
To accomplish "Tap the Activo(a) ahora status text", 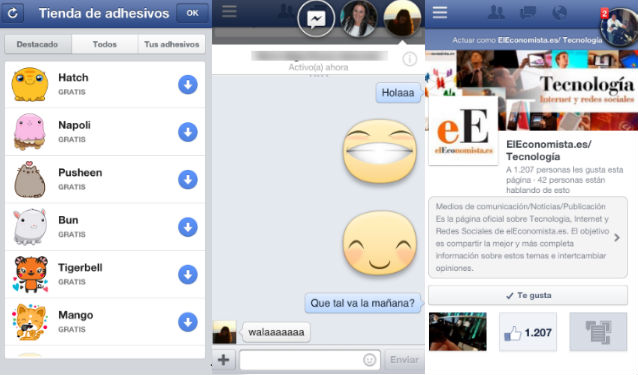I will (318, 67).
